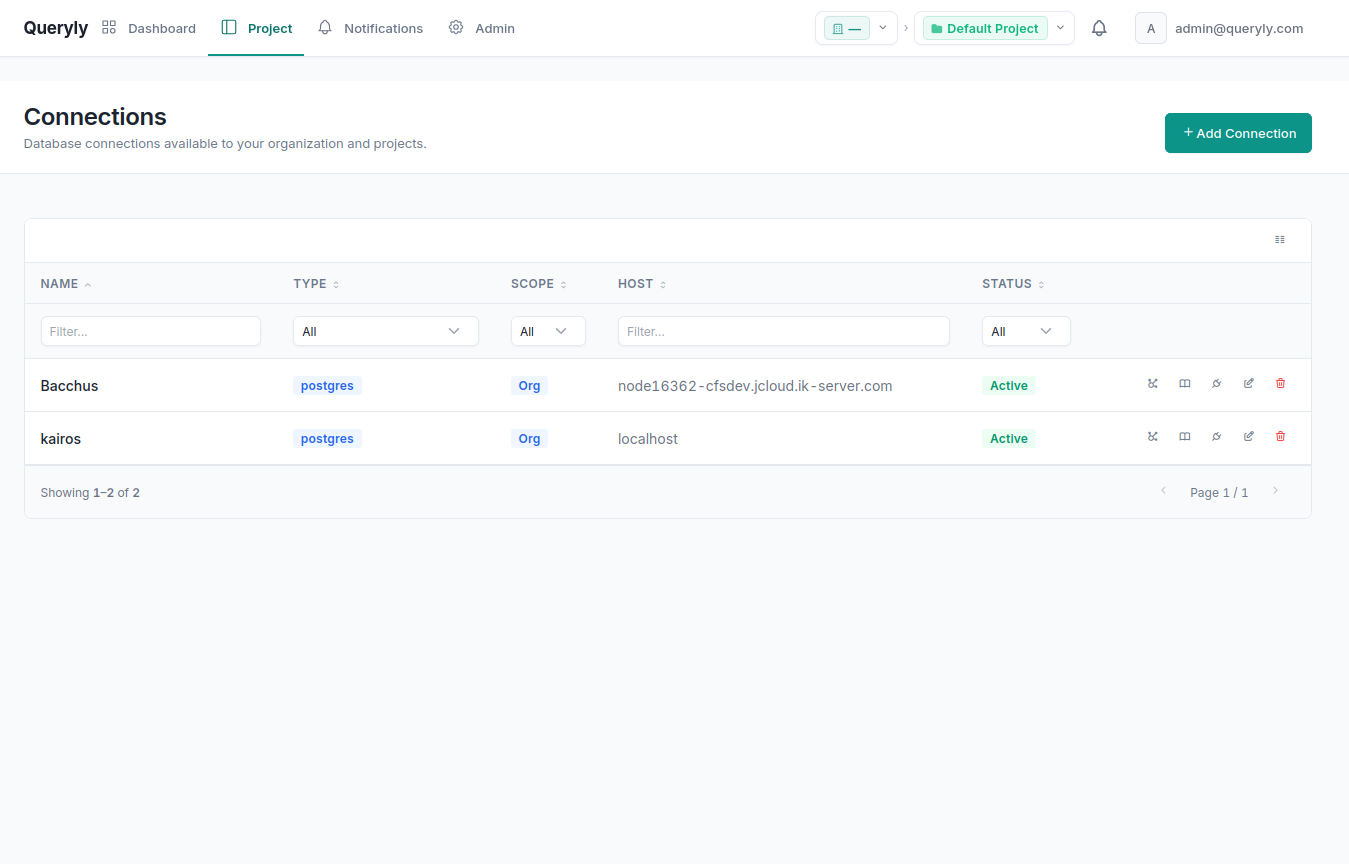This screenshot has height=864, width=1349.
Task: Click the plug icon on the kairos row
Action: (1216, 437)
